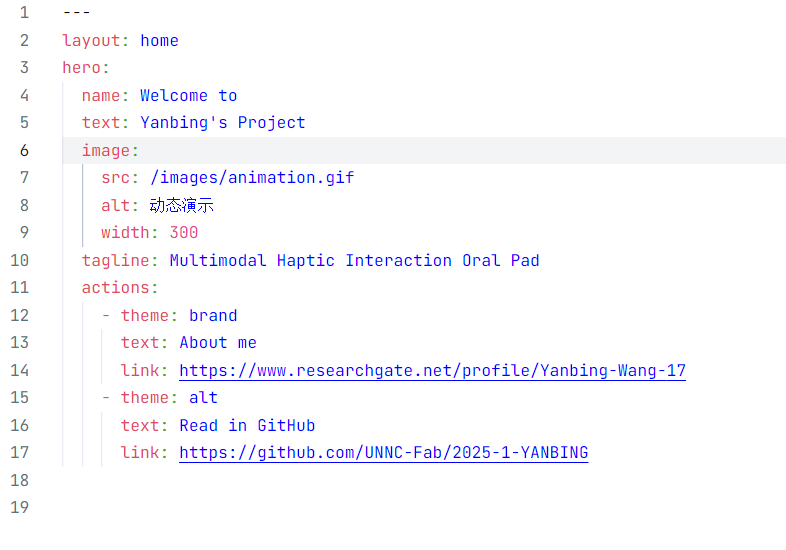The image size is (786, 550).
Task: Place cursor on the 'hero' key
Action: tap(81, 68)
